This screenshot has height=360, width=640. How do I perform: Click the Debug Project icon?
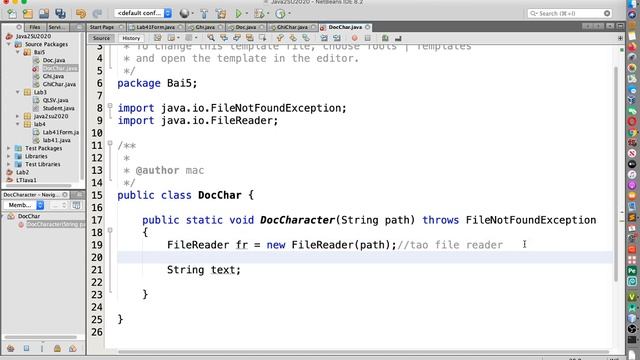[259, 13]
